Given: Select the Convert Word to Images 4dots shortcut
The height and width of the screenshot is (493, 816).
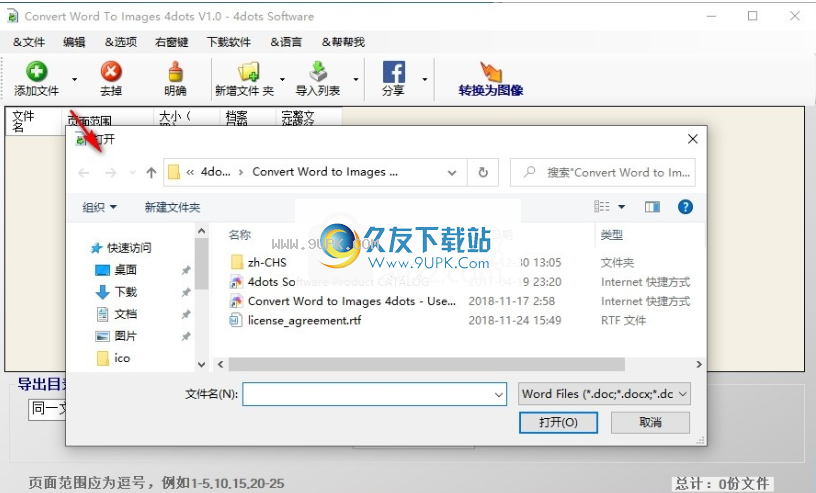Looking at the screenshot, I should (343, 301).
